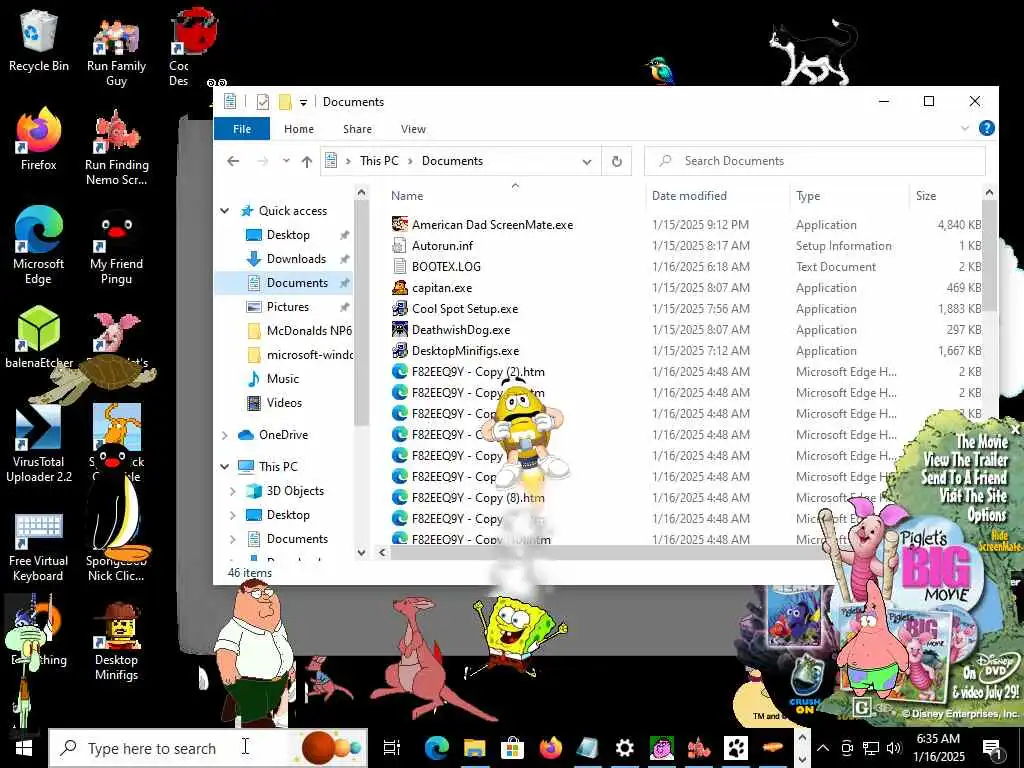Select Pictures in Quick access
Screen dimensions: 1024x768
pos(287,307)
